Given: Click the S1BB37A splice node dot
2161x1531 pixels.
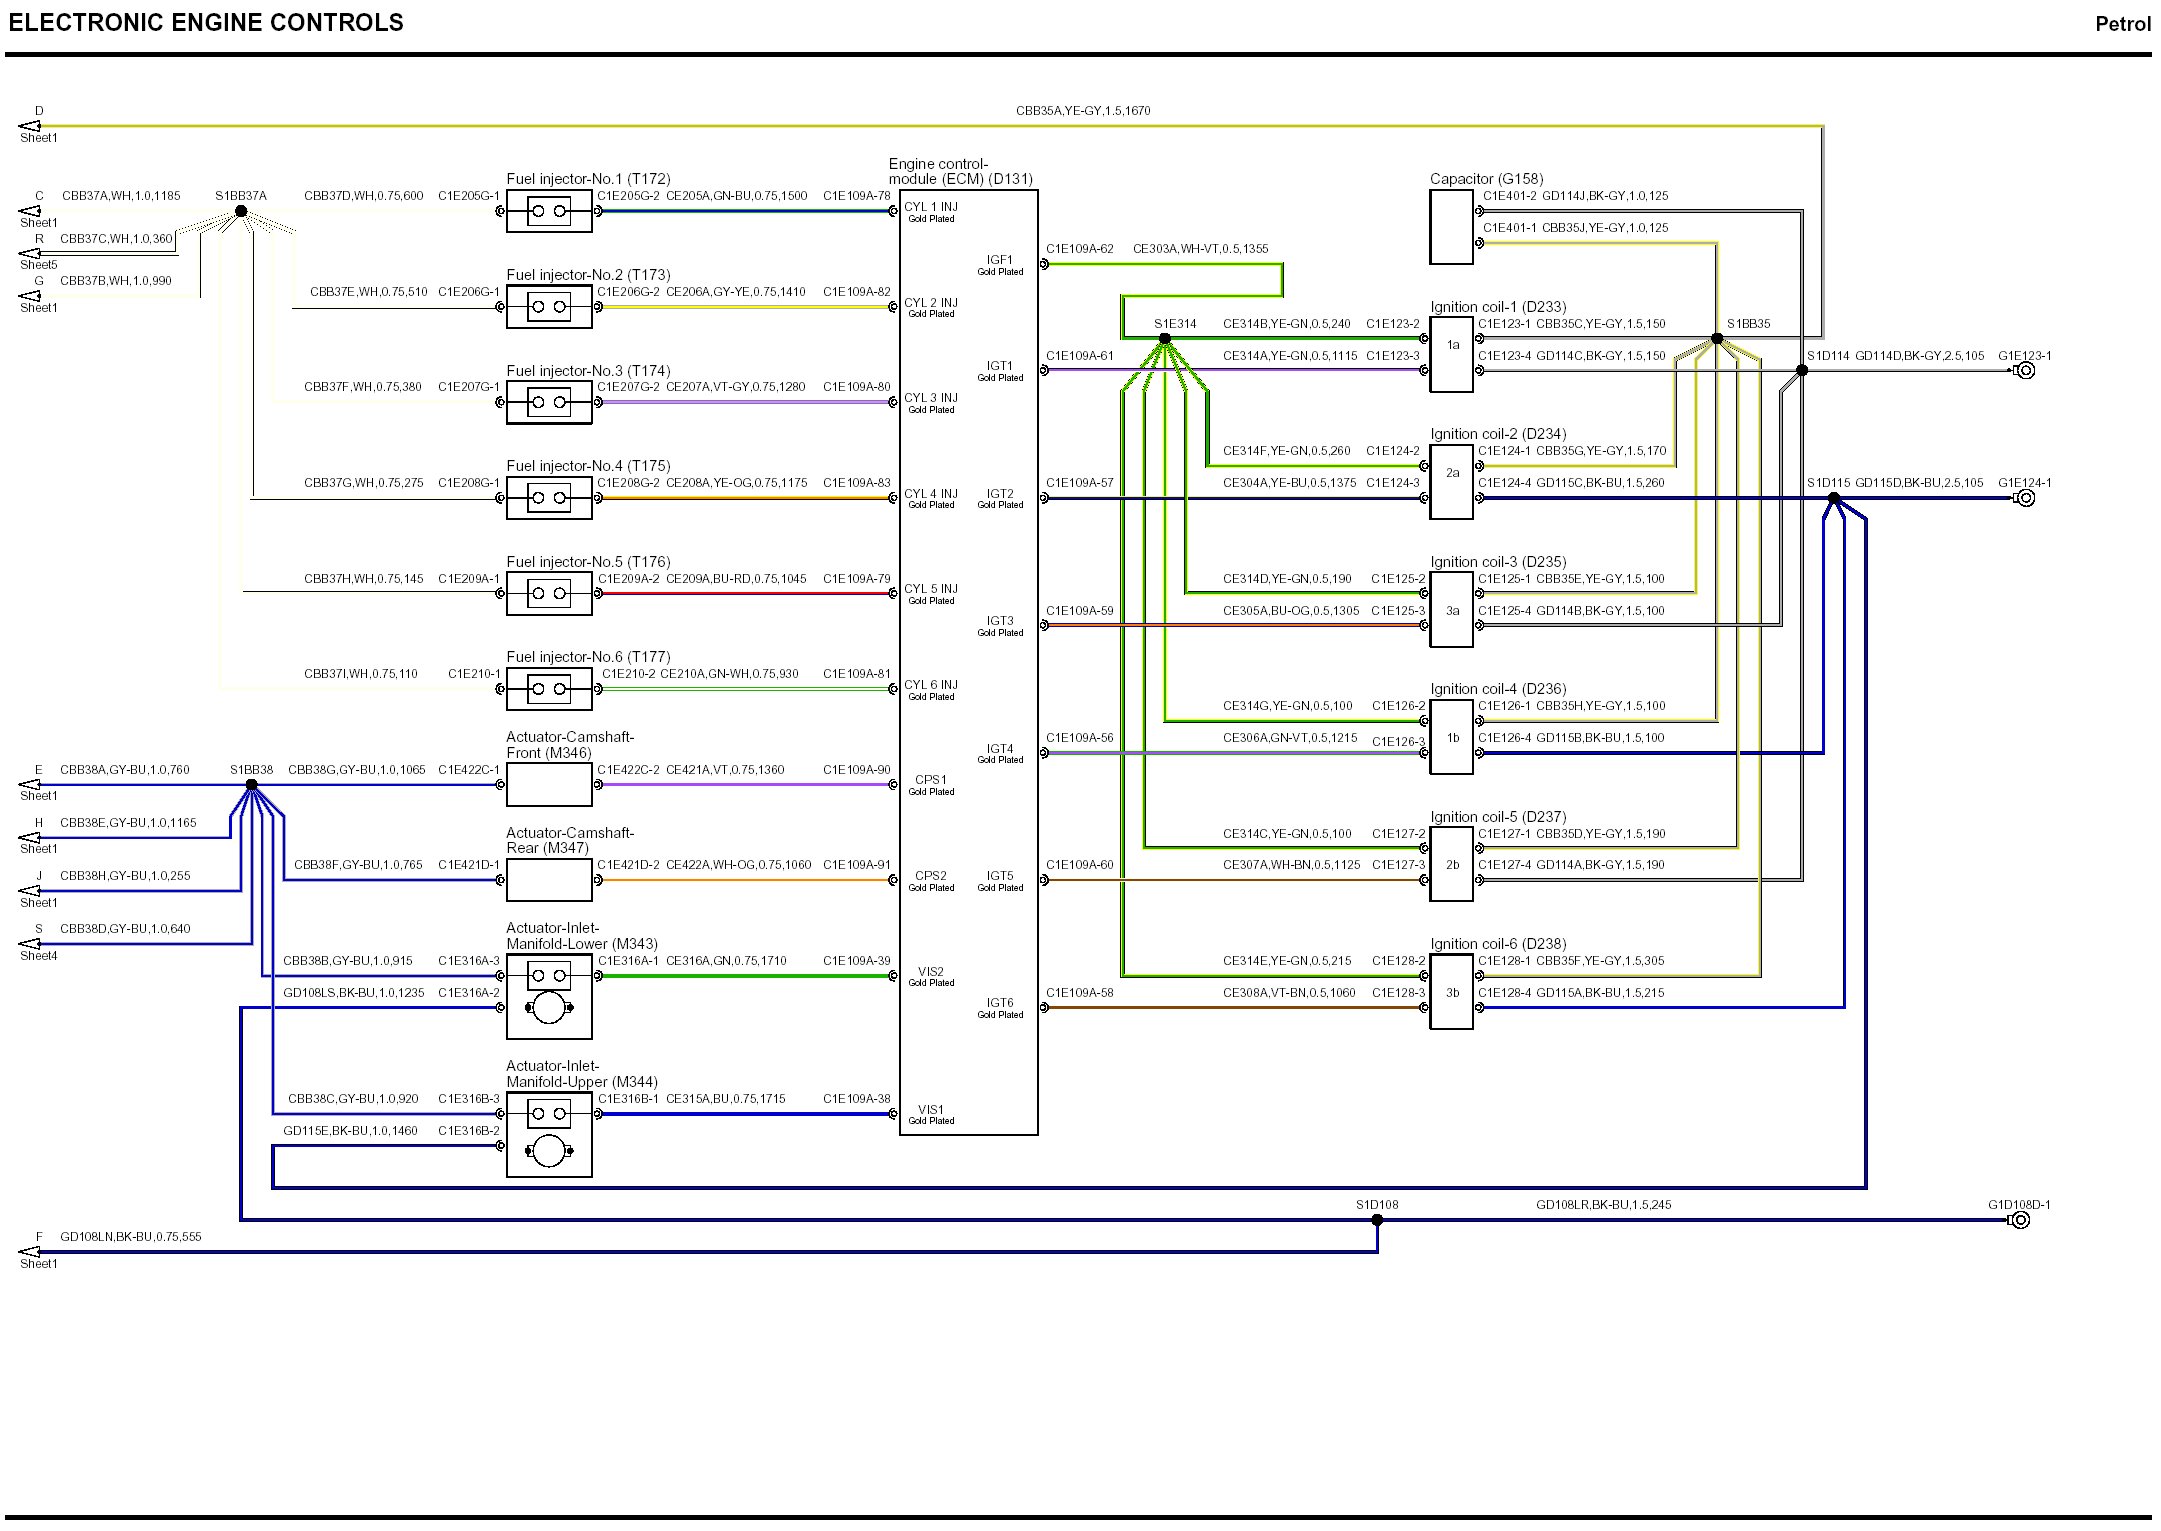Looking at the screenshot, I should pyautogui.click(x=241, y=212).
